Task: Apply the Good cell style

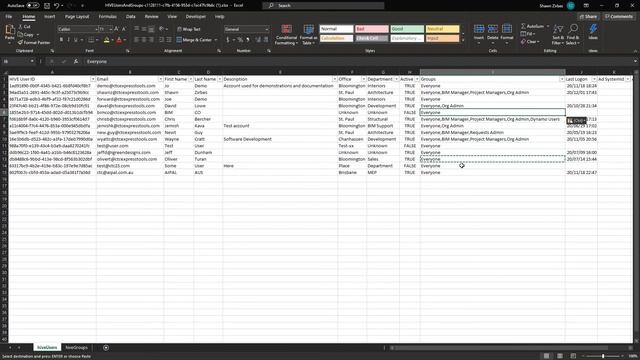Action: 407,29
